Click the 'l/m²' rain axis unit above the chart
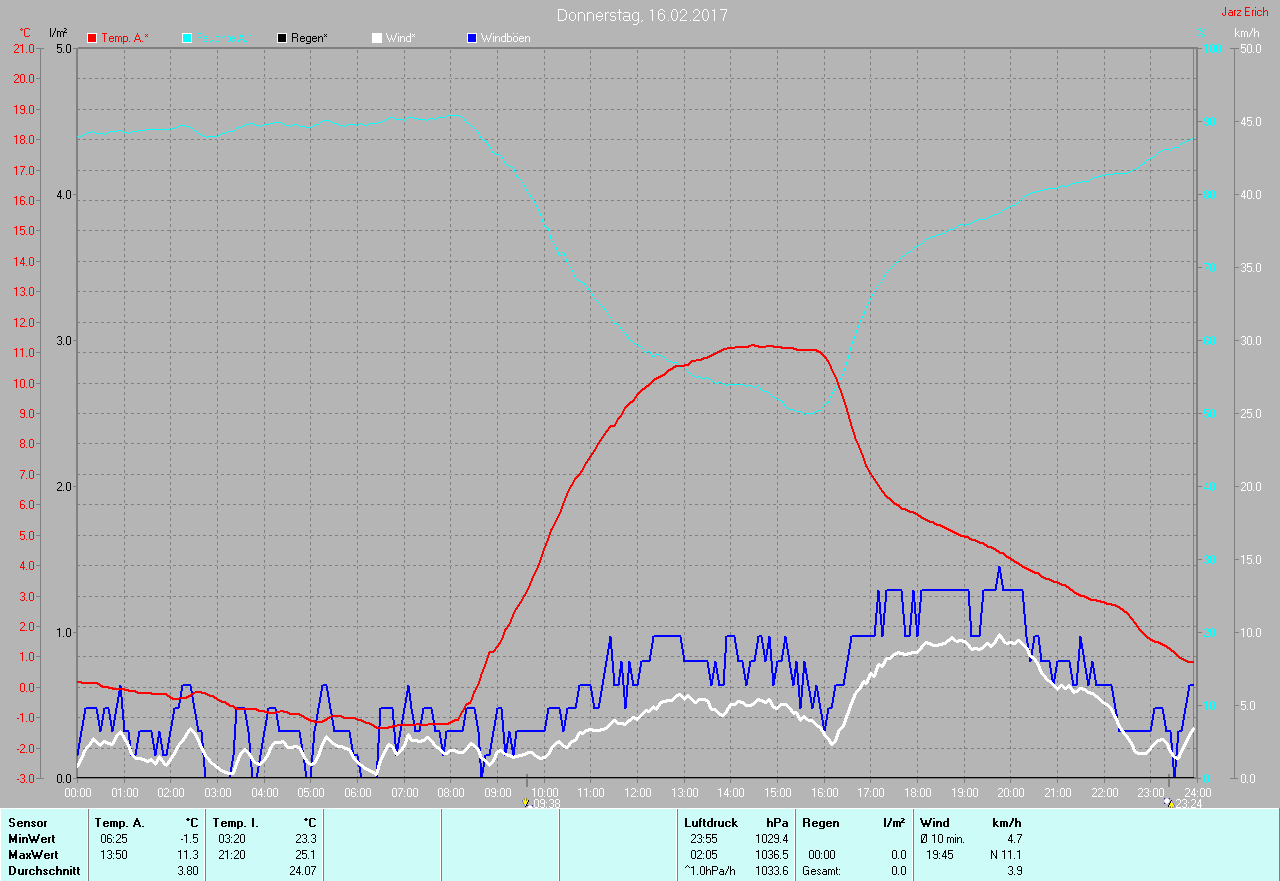The height and width of the screenshot is (881, 1280). coord(58,33)
